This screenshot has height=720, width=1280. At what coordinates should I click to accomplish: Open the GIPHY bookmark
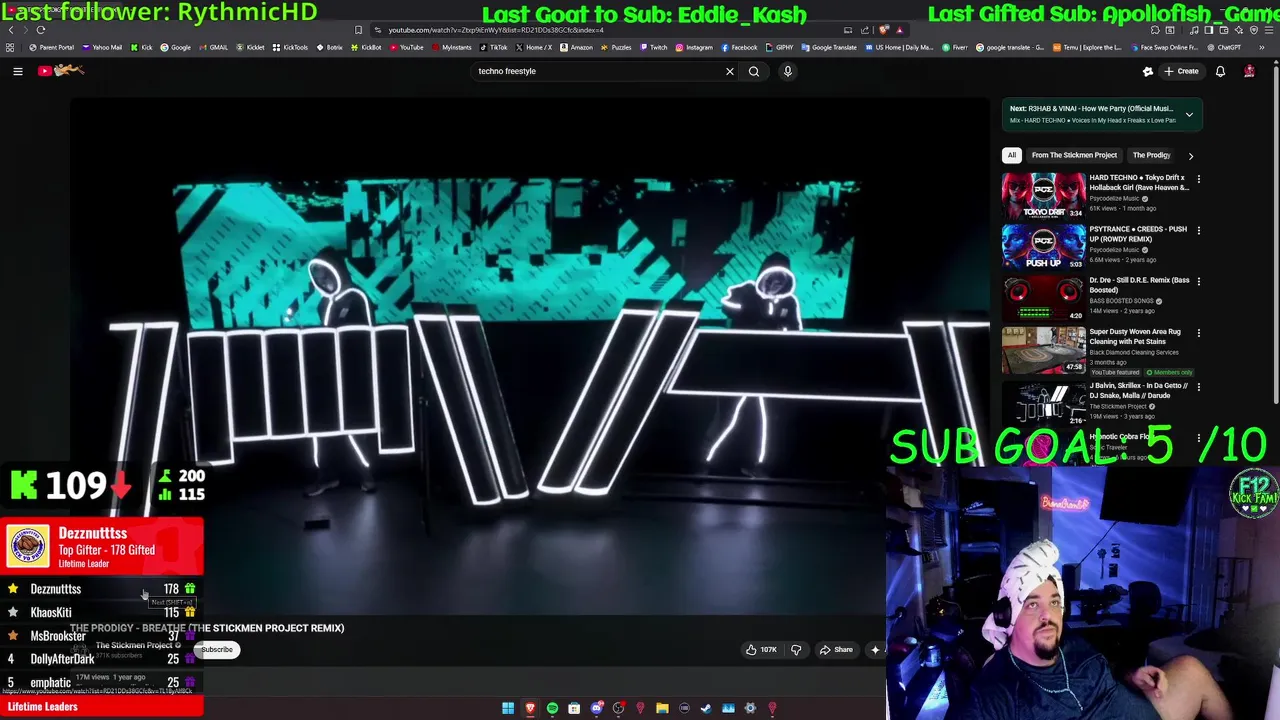(x=779, y=47)
